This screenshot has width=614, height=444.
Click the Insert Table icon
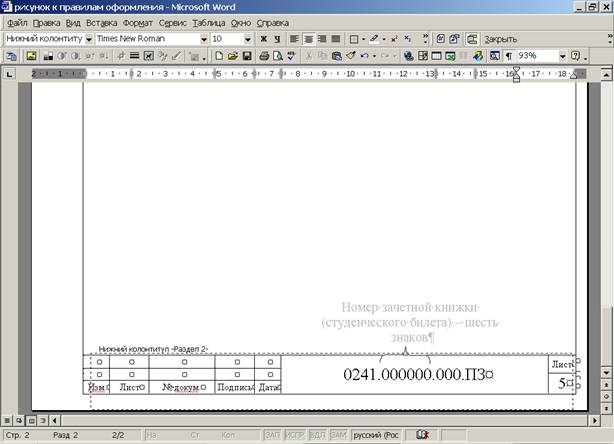436,56
